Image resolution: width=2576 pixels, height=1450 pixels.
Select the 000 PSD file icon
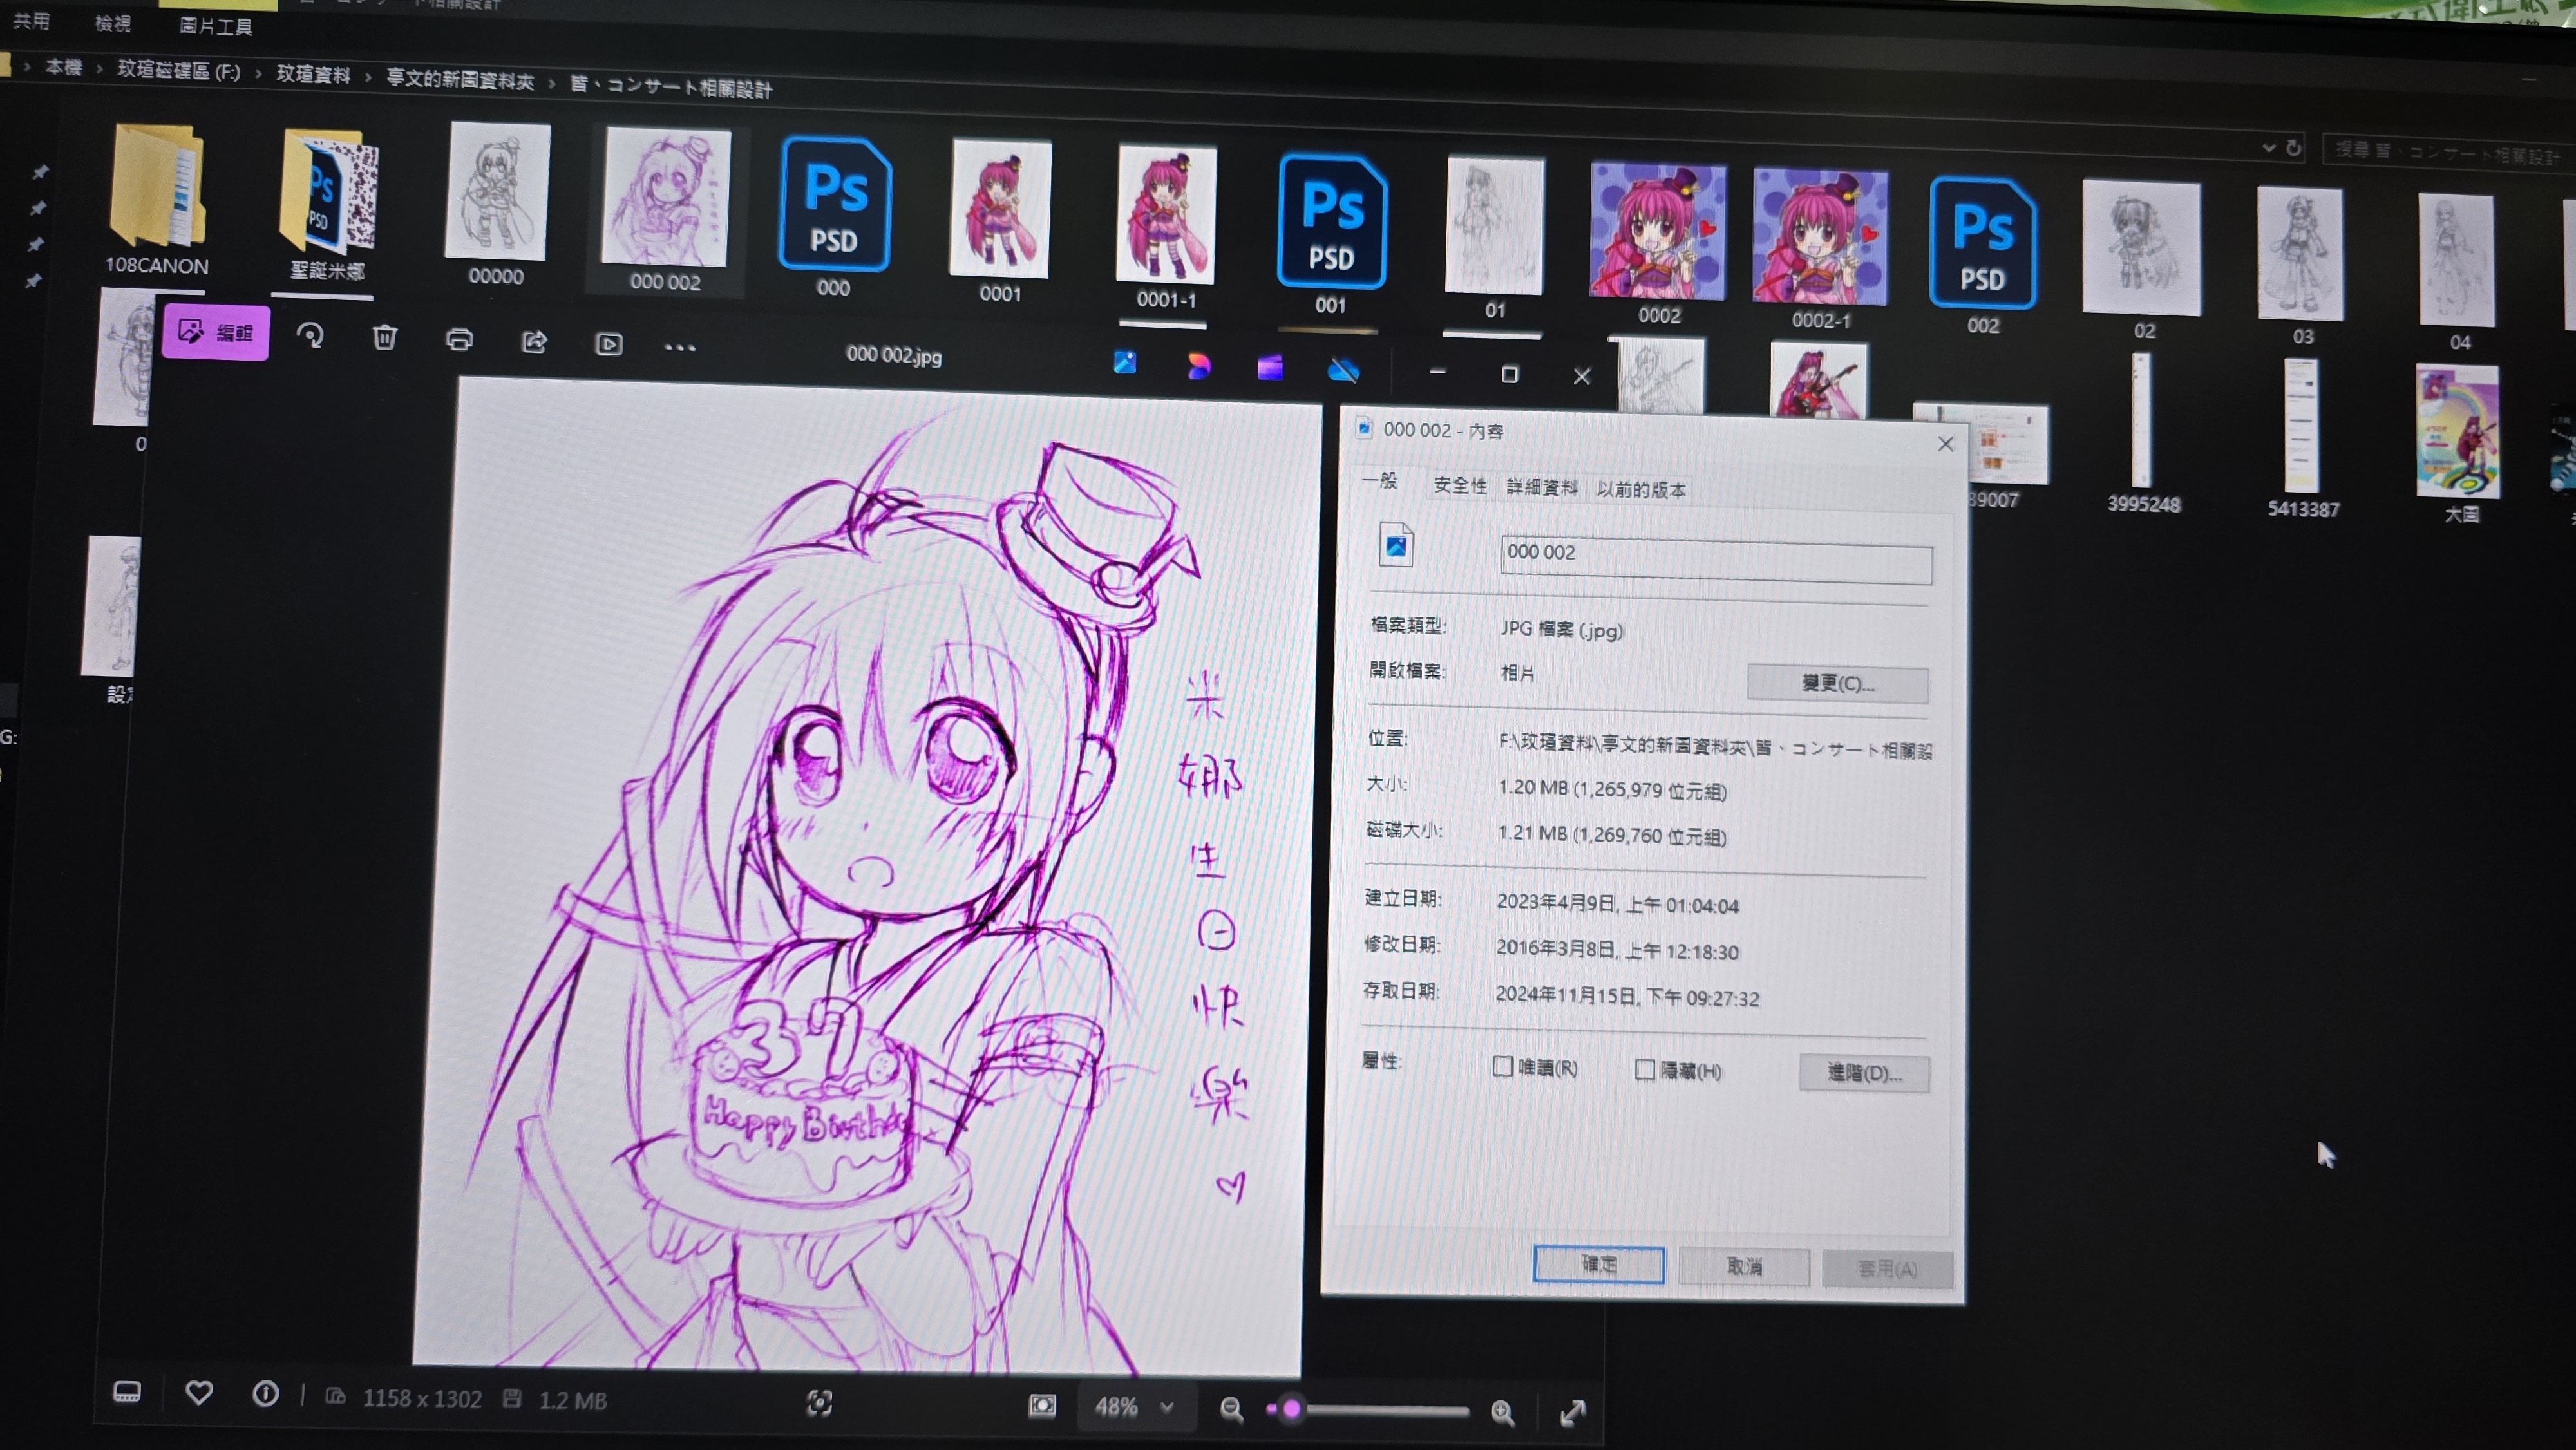[834, 217]
